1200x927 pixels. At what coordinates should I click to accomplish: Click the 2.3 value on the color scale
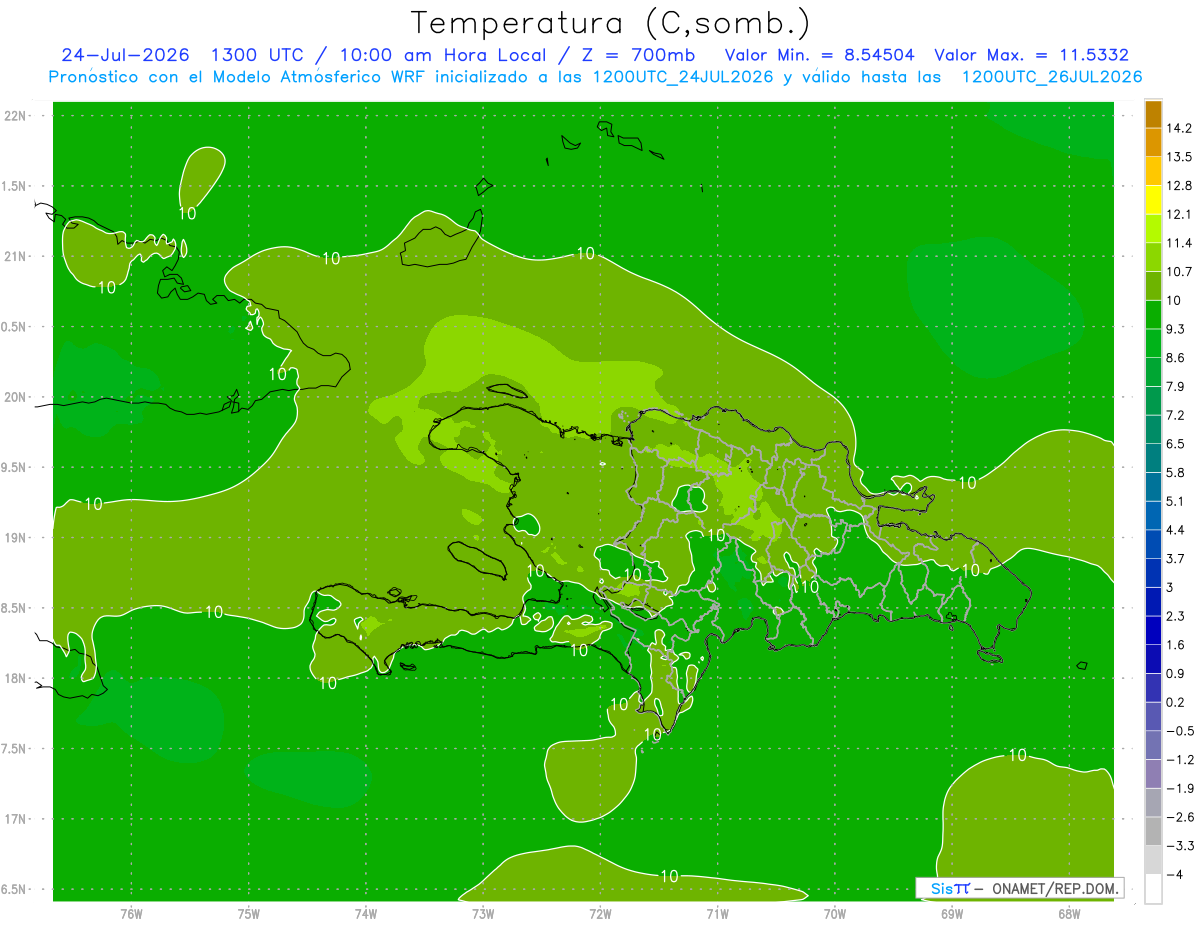coord(1176,616)
